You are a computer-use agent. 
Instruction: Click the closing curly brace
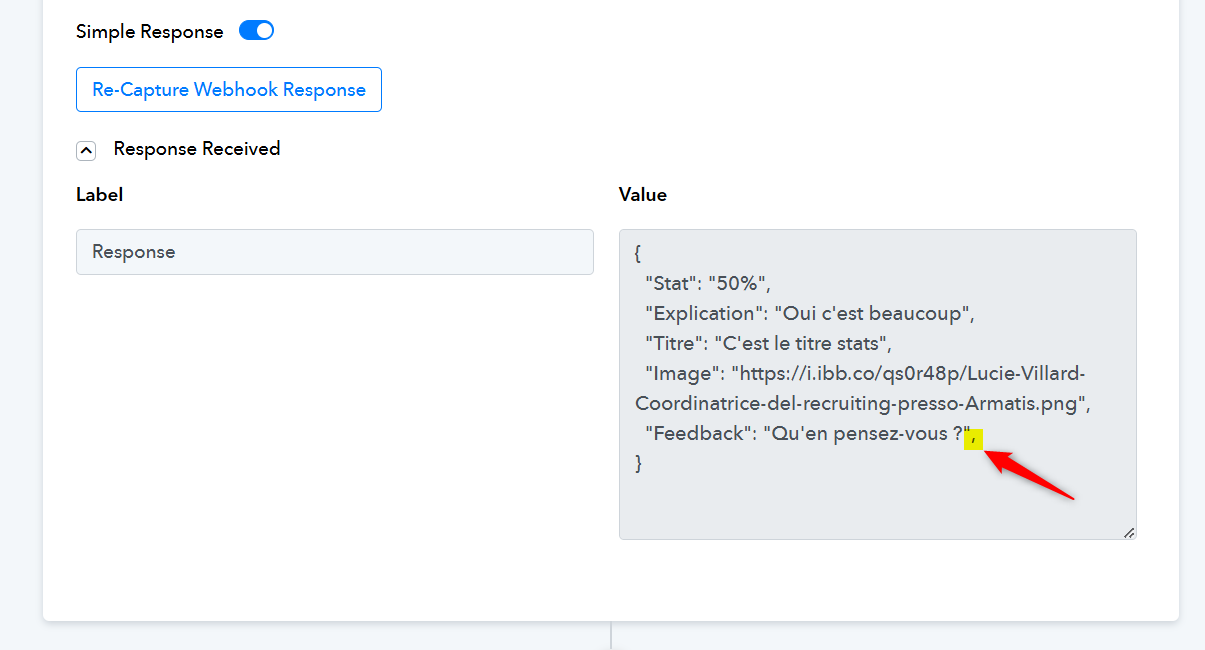tap(639, 463)
